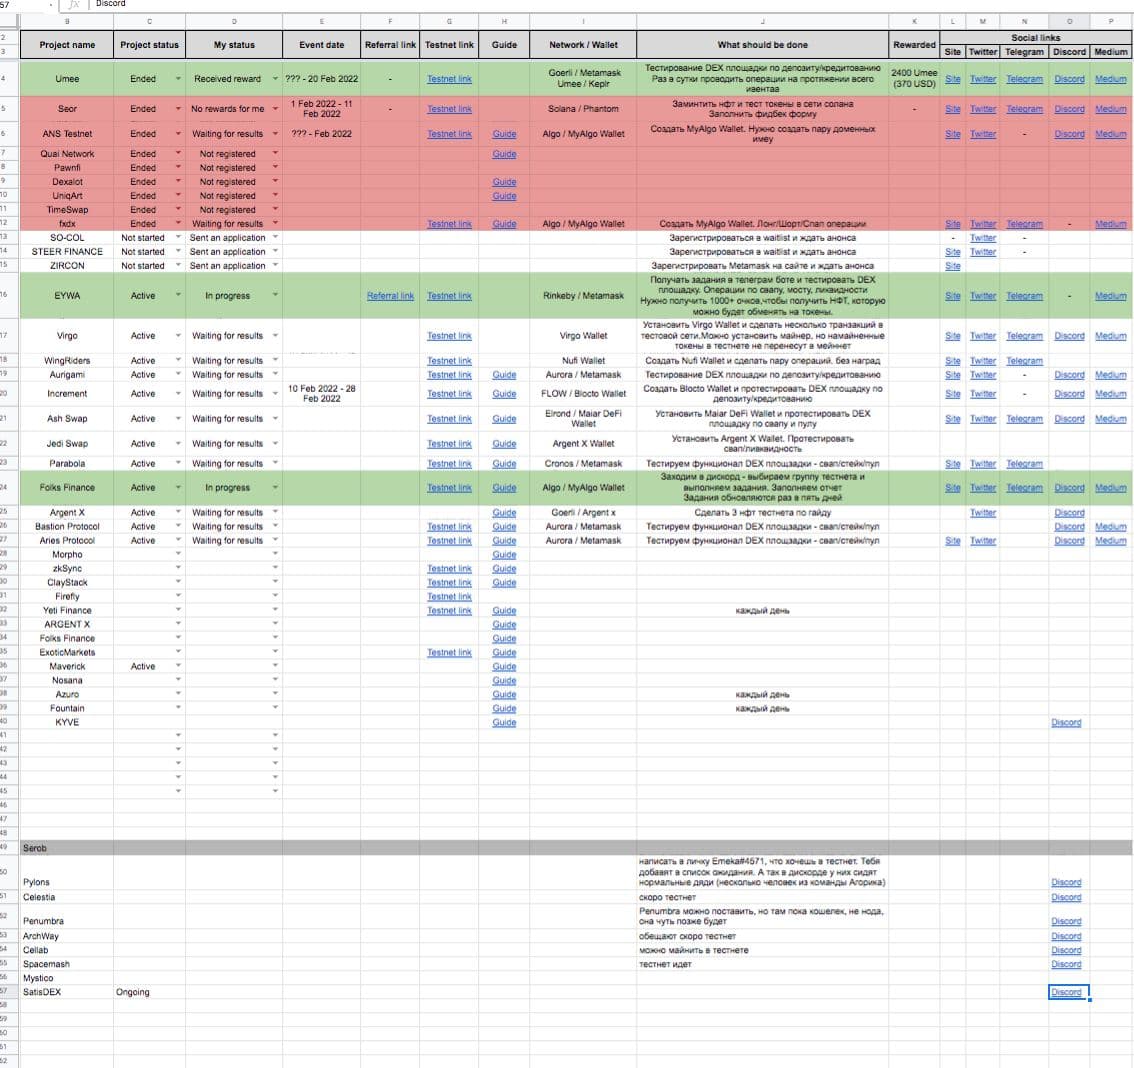The width and height of the screenshot is (1134, 1068).
Task: Select the 2400 Umee reward cell
Action: [x=914, y=78]
